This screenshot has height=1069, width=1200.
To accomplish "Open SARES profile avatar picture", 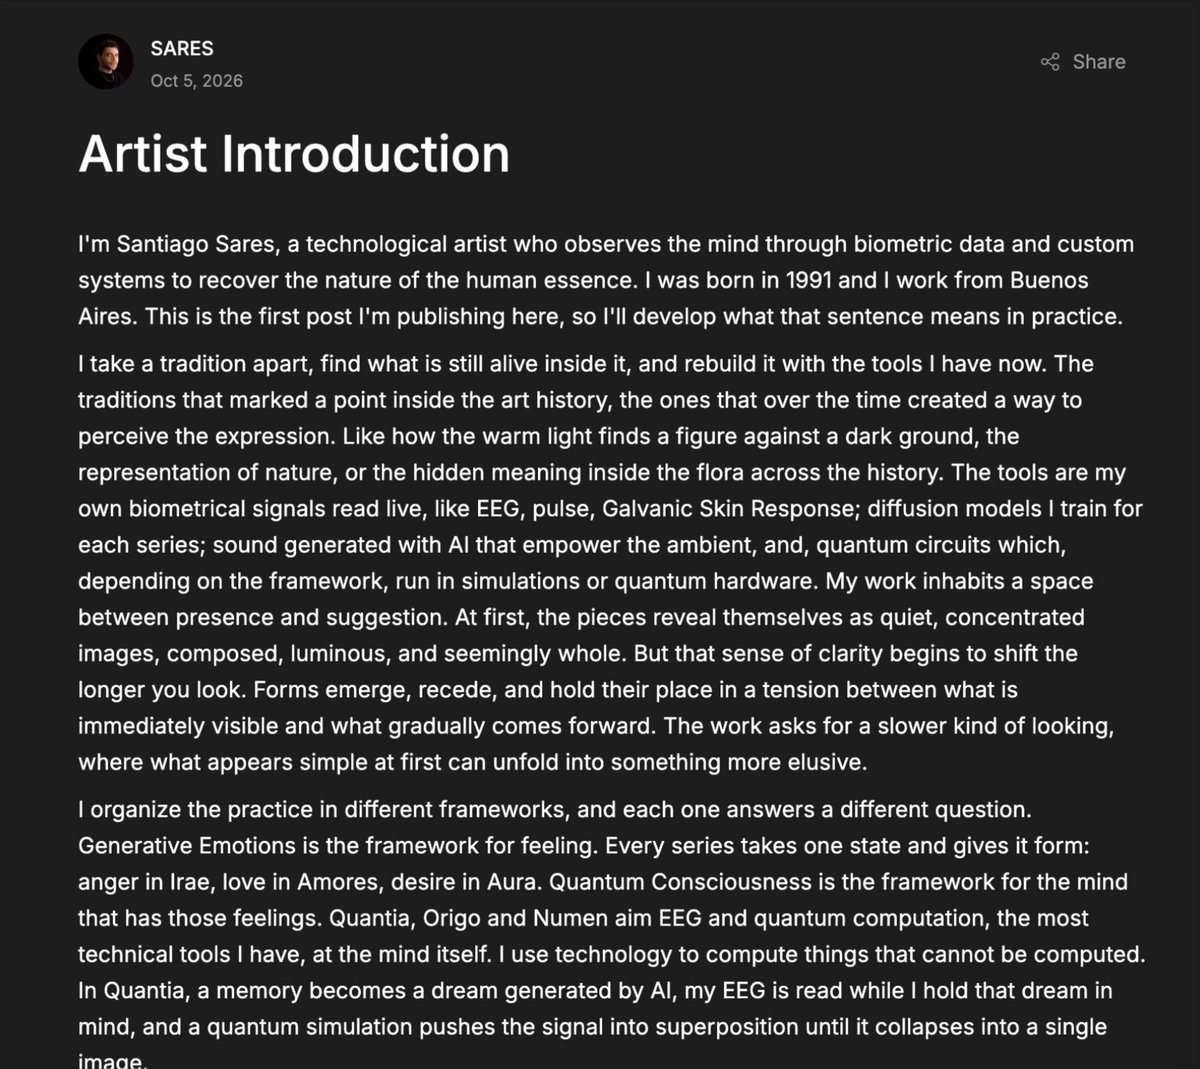I will 106,62.
